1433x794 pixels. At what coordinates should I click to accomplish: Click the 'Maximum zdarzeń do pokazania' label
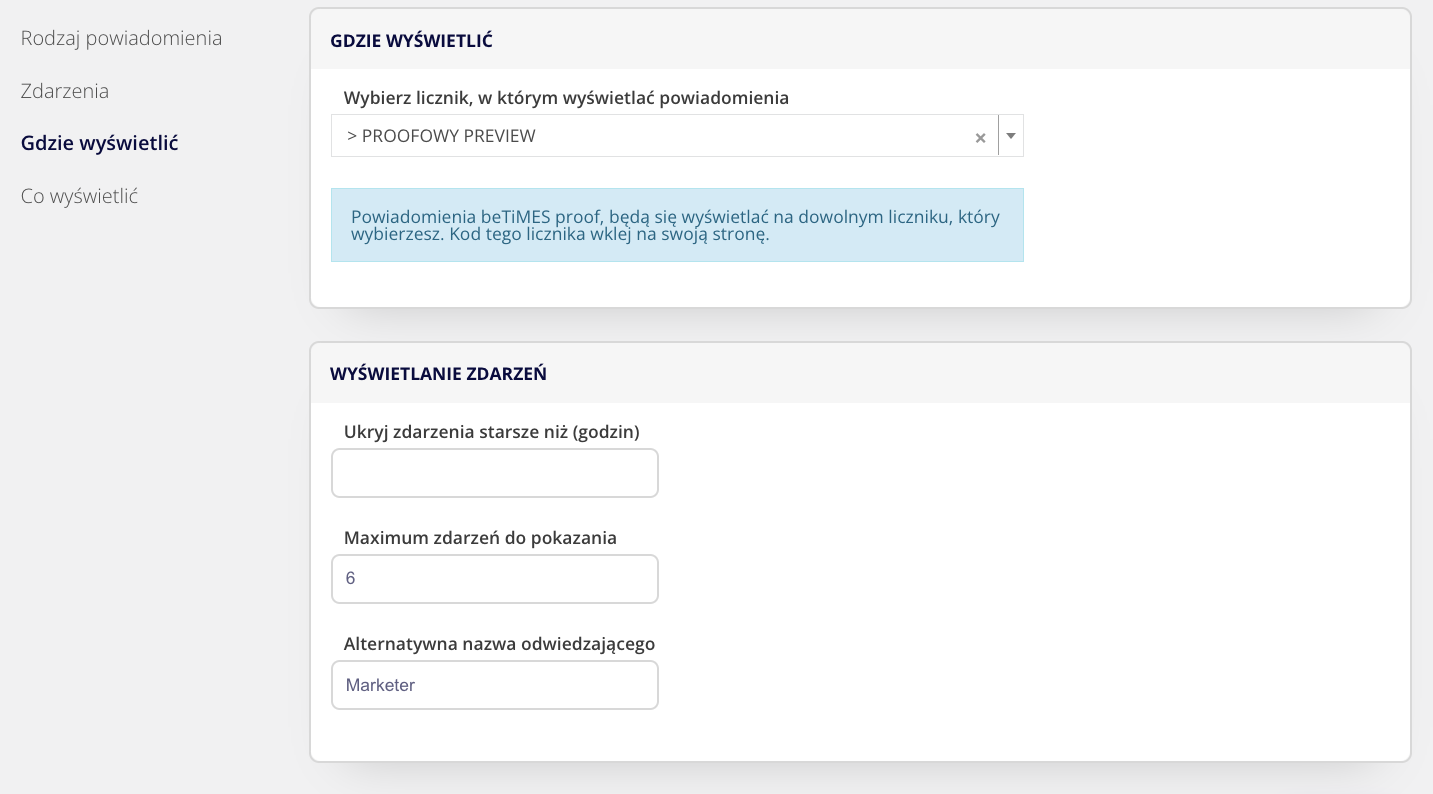pos(480,537)
